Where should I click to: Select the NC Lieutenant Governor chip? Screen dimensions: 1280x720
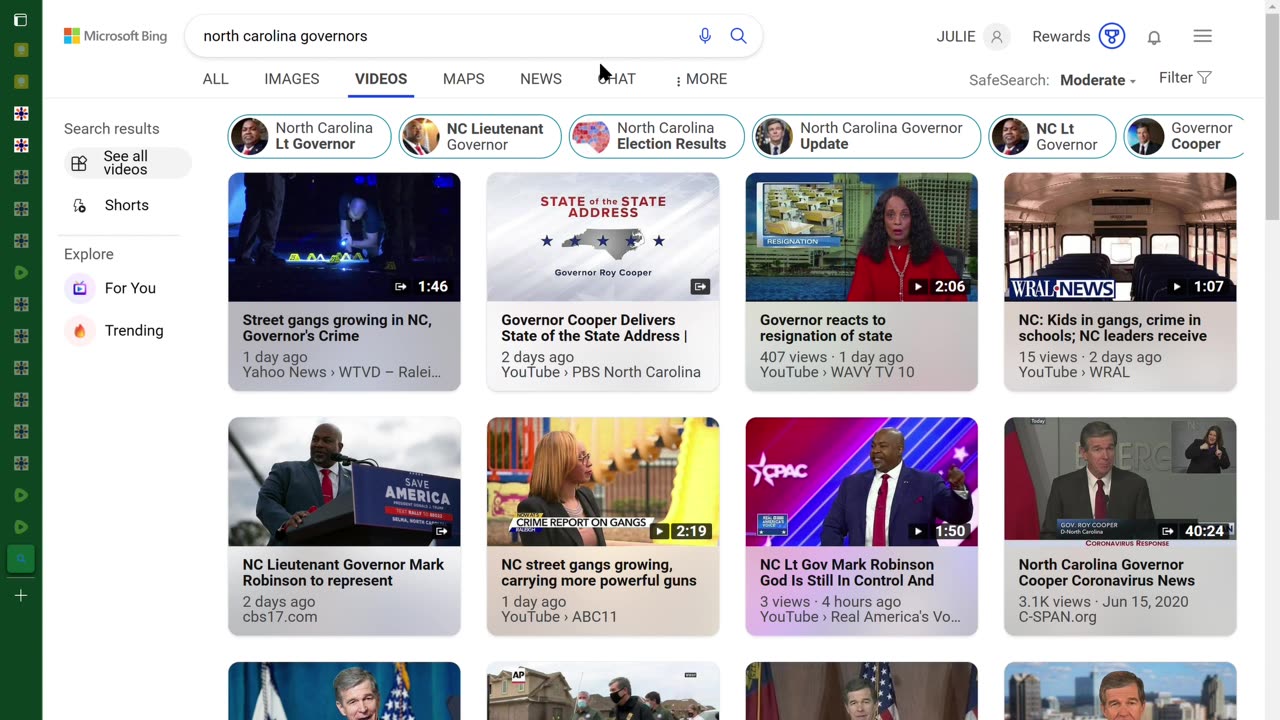click(x=480, y=136)
